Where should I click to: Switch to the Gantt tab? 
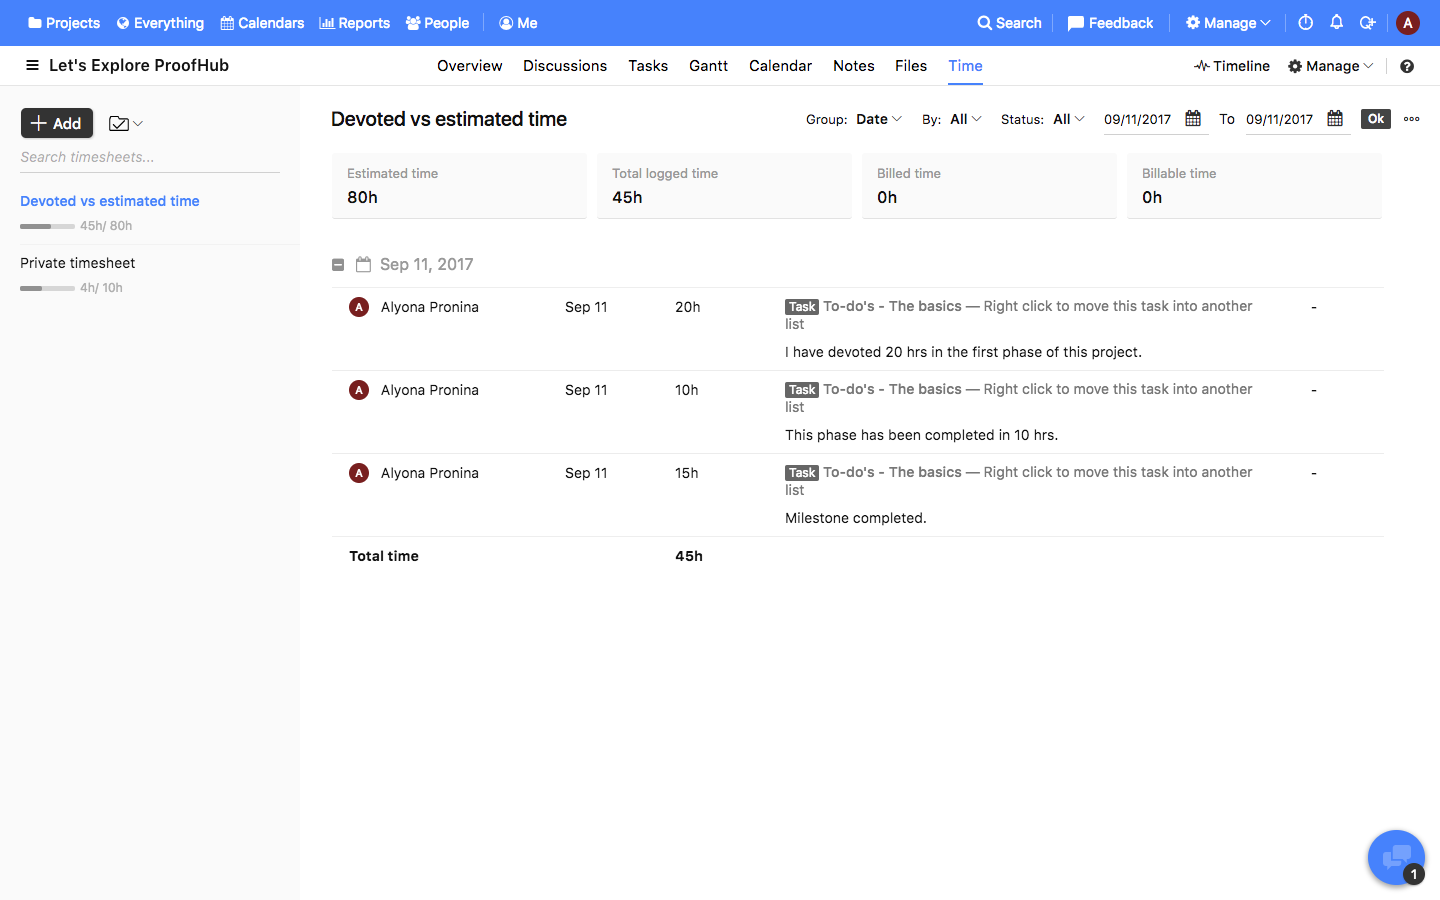click(708, 66)
